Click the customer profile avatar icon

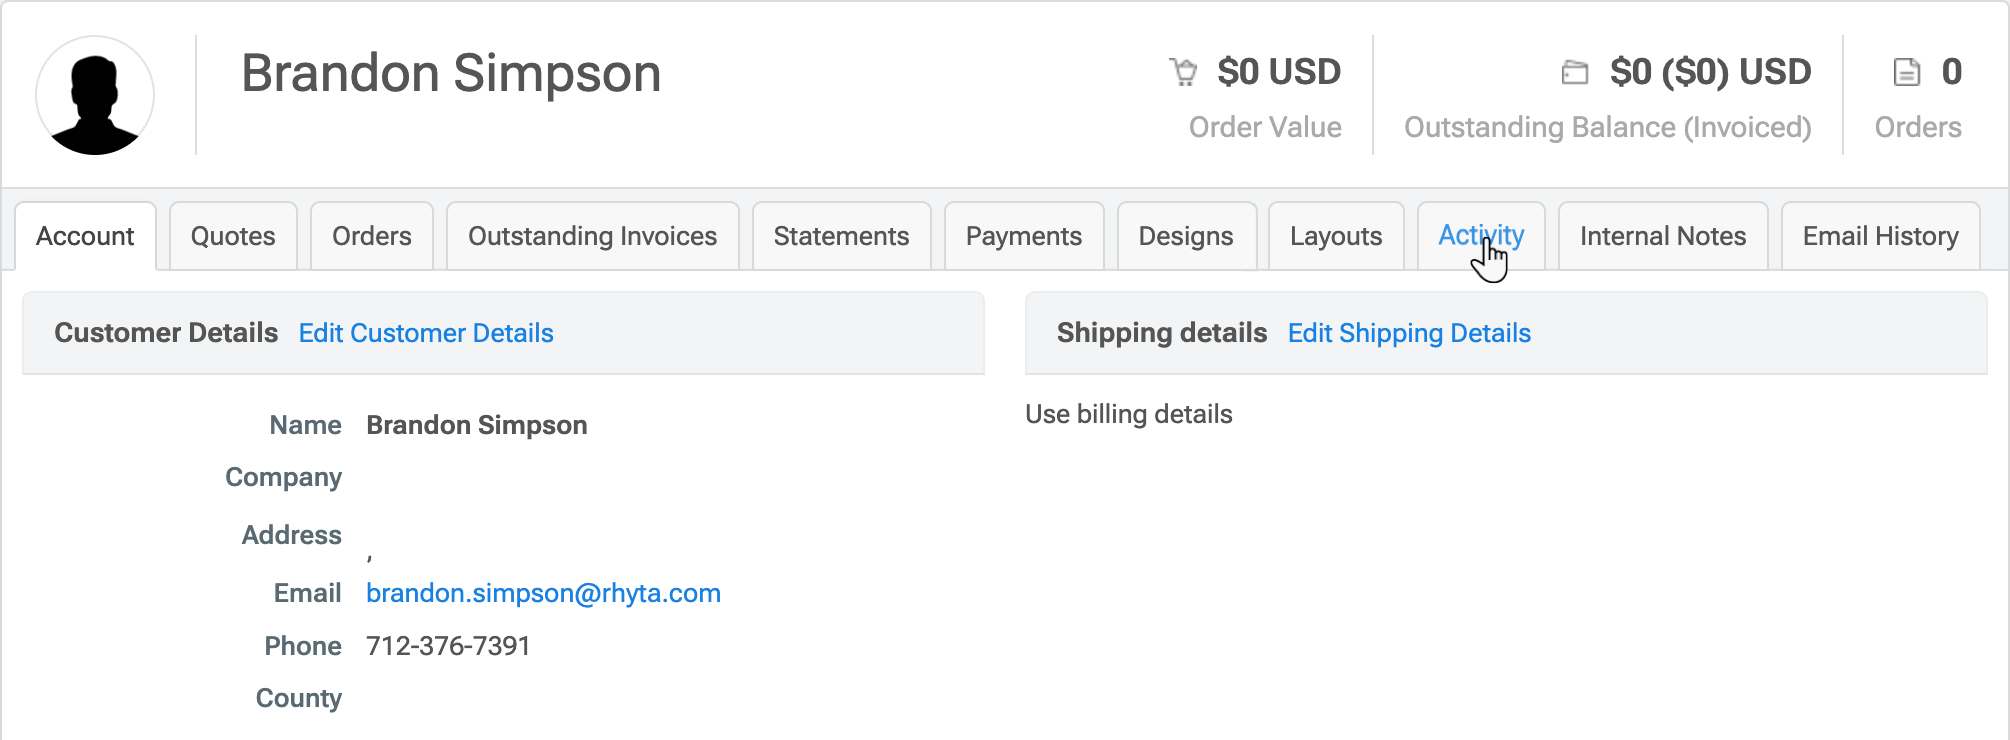[95, 96]
